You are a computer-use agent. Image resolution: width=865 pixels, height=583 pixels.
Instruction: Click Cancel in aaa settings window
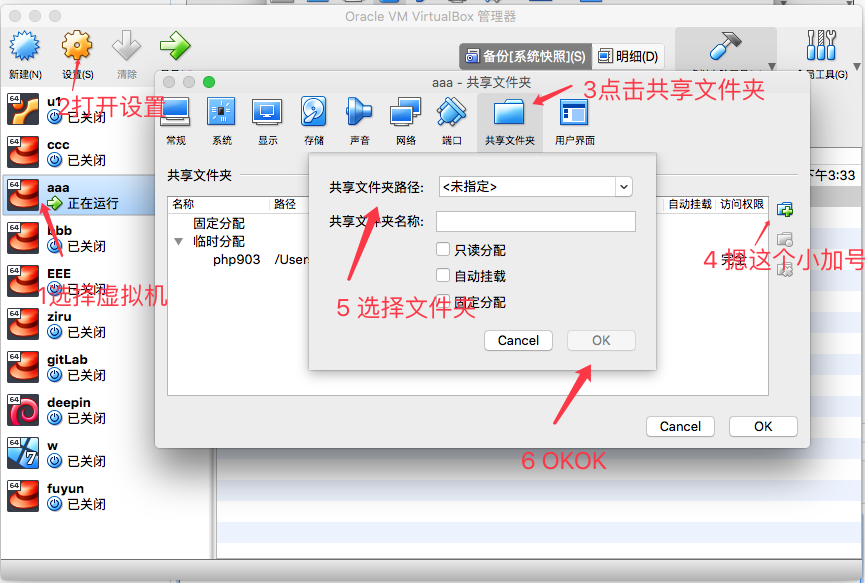click(x=680, y=426)
